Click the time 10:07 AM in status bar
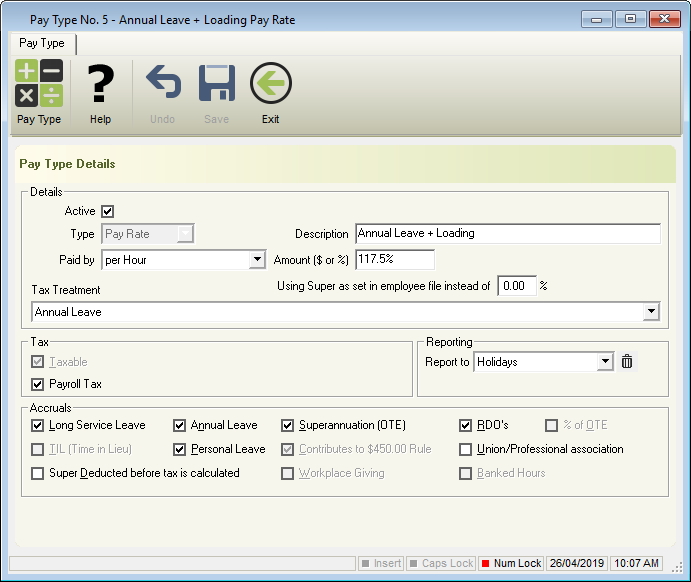 tap(636, 563)
